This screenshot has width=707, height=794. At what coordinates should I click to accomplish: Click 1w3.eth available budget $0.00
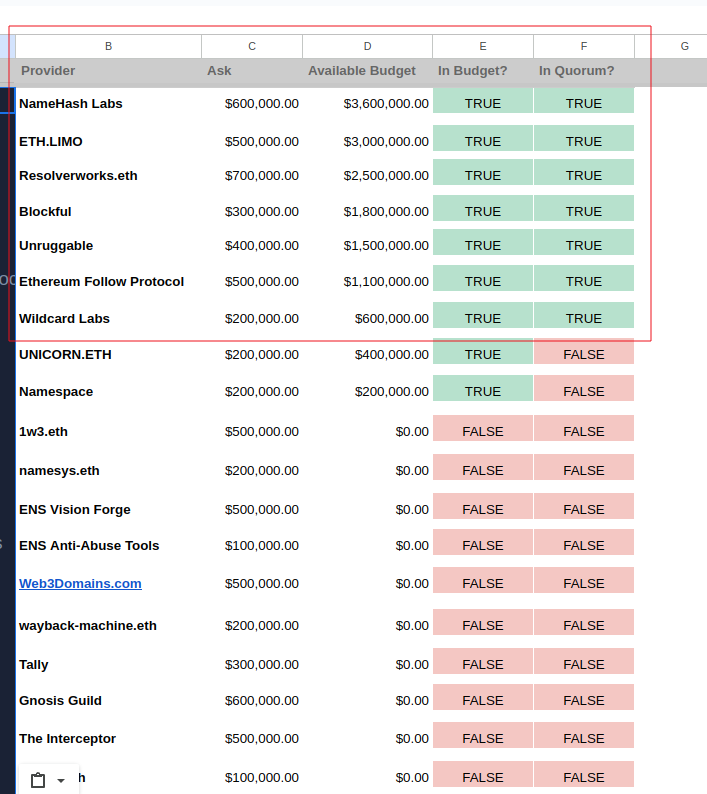412,431
